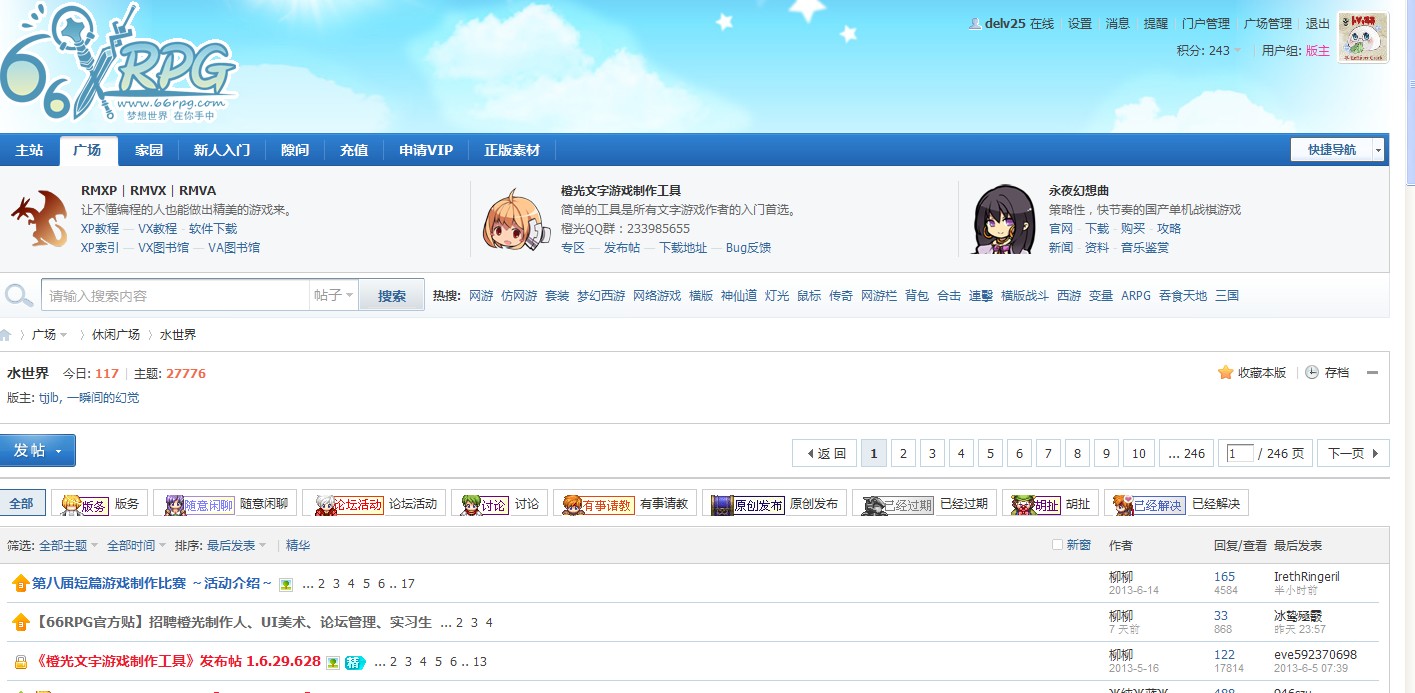1415x693 pixels.
Task: Select the 已经解决 category sprite icon
Action: coord(1149,504)
